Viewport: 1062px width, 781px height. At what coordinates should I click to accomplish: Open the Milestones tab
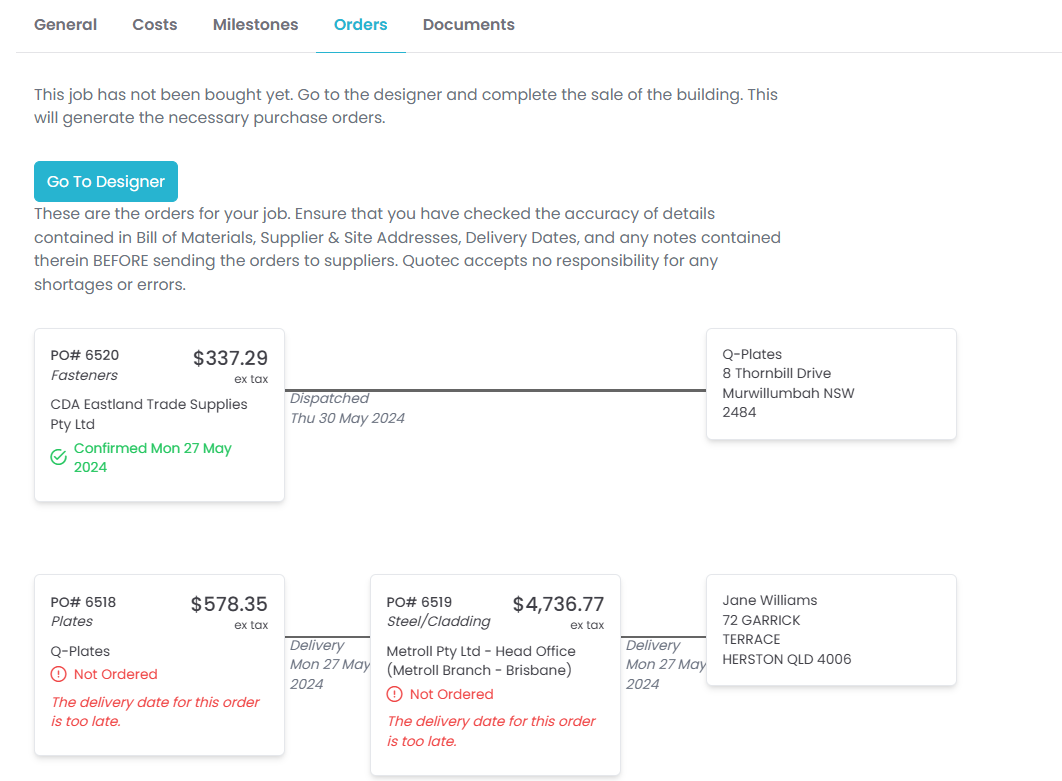point(255,25)
